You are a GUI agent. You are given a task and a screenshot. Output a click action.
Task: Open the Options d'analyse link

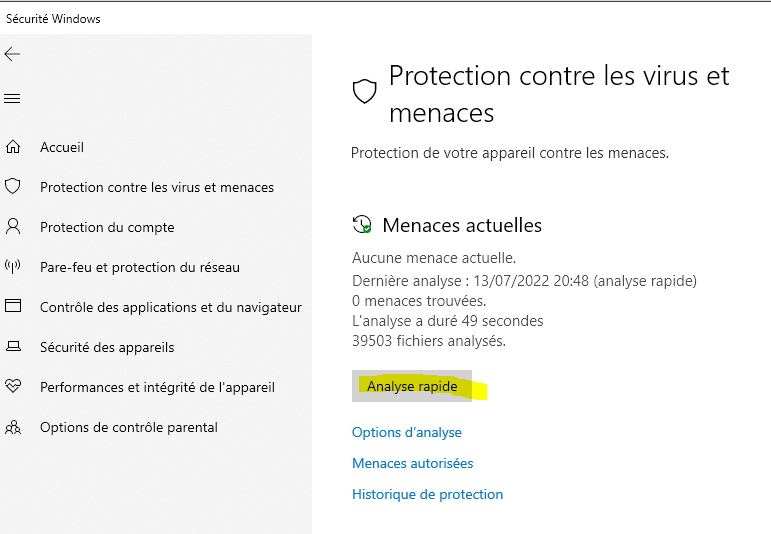[x=407, y=432]
